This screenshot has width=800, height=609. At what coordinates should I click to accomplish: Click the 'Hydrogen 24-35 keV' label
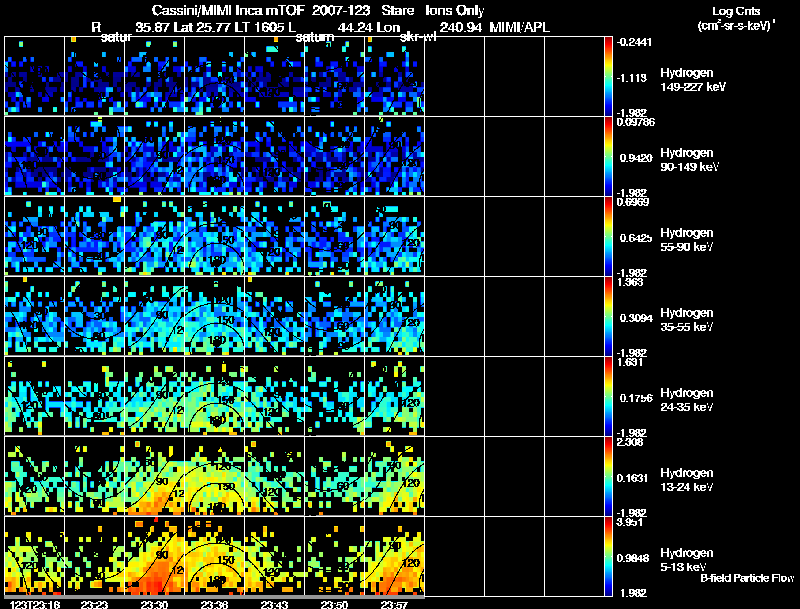687,400
